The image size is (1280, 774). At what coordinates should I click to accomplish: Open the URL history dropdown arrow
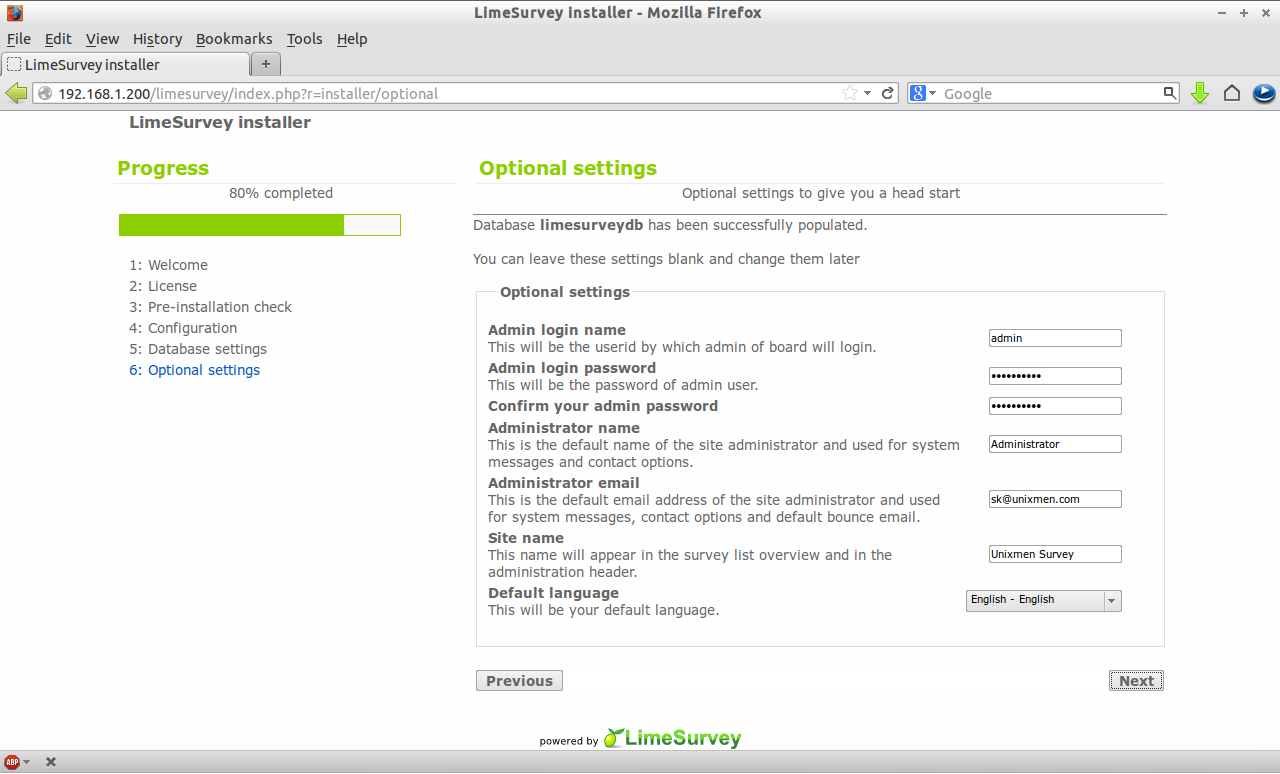coord(868,93)
